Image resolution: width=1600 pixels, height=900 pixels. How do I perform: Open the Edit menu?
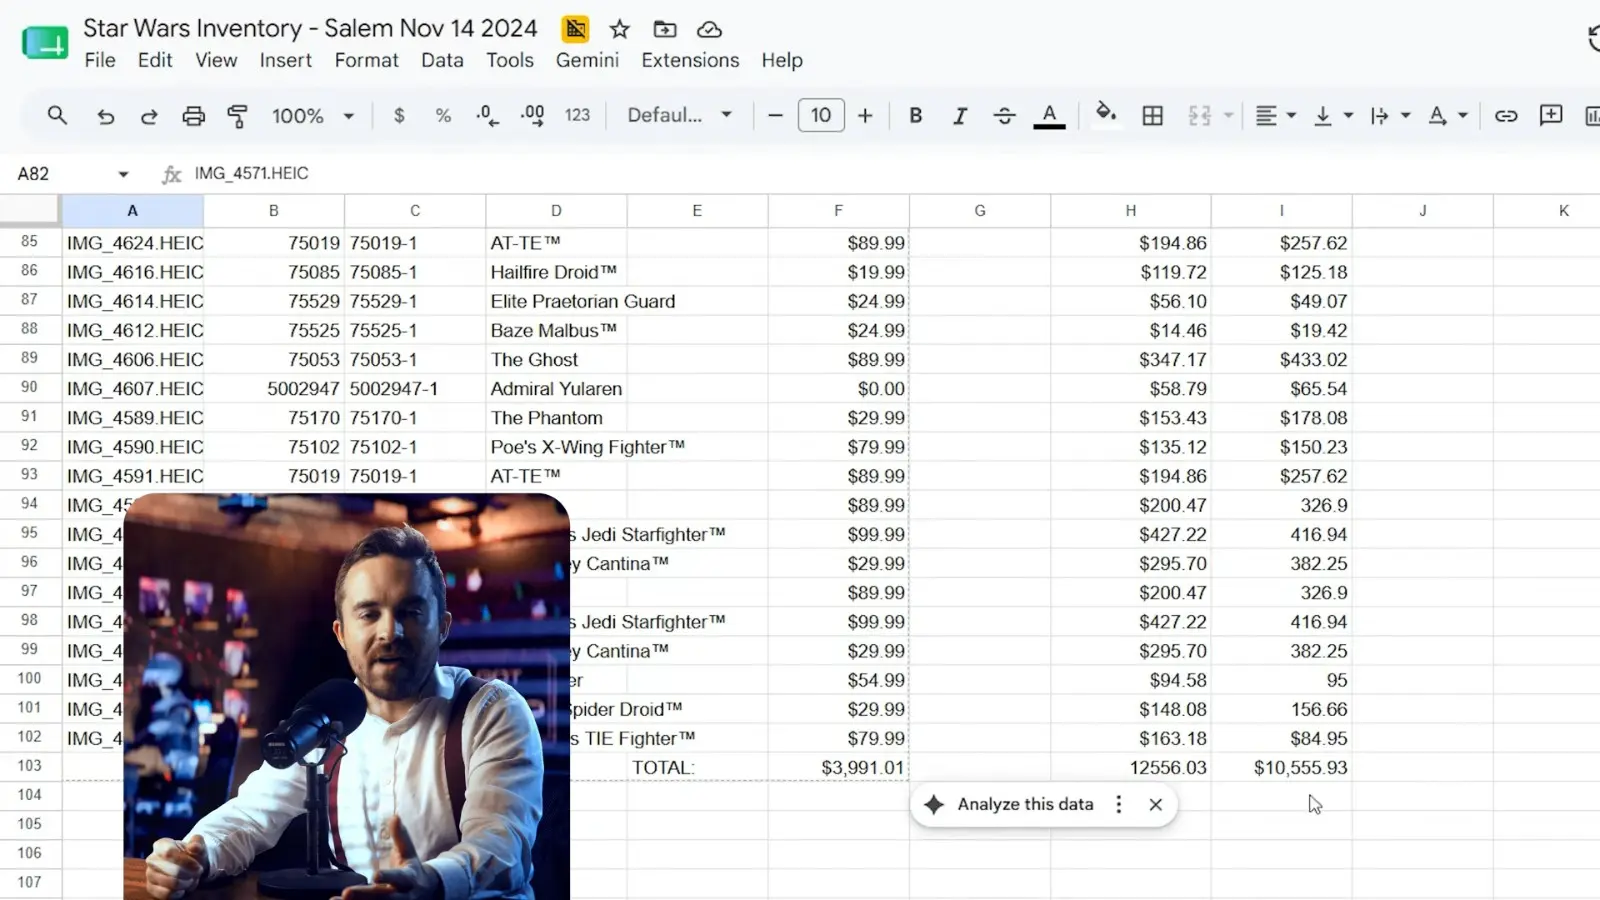pos(155,60)
